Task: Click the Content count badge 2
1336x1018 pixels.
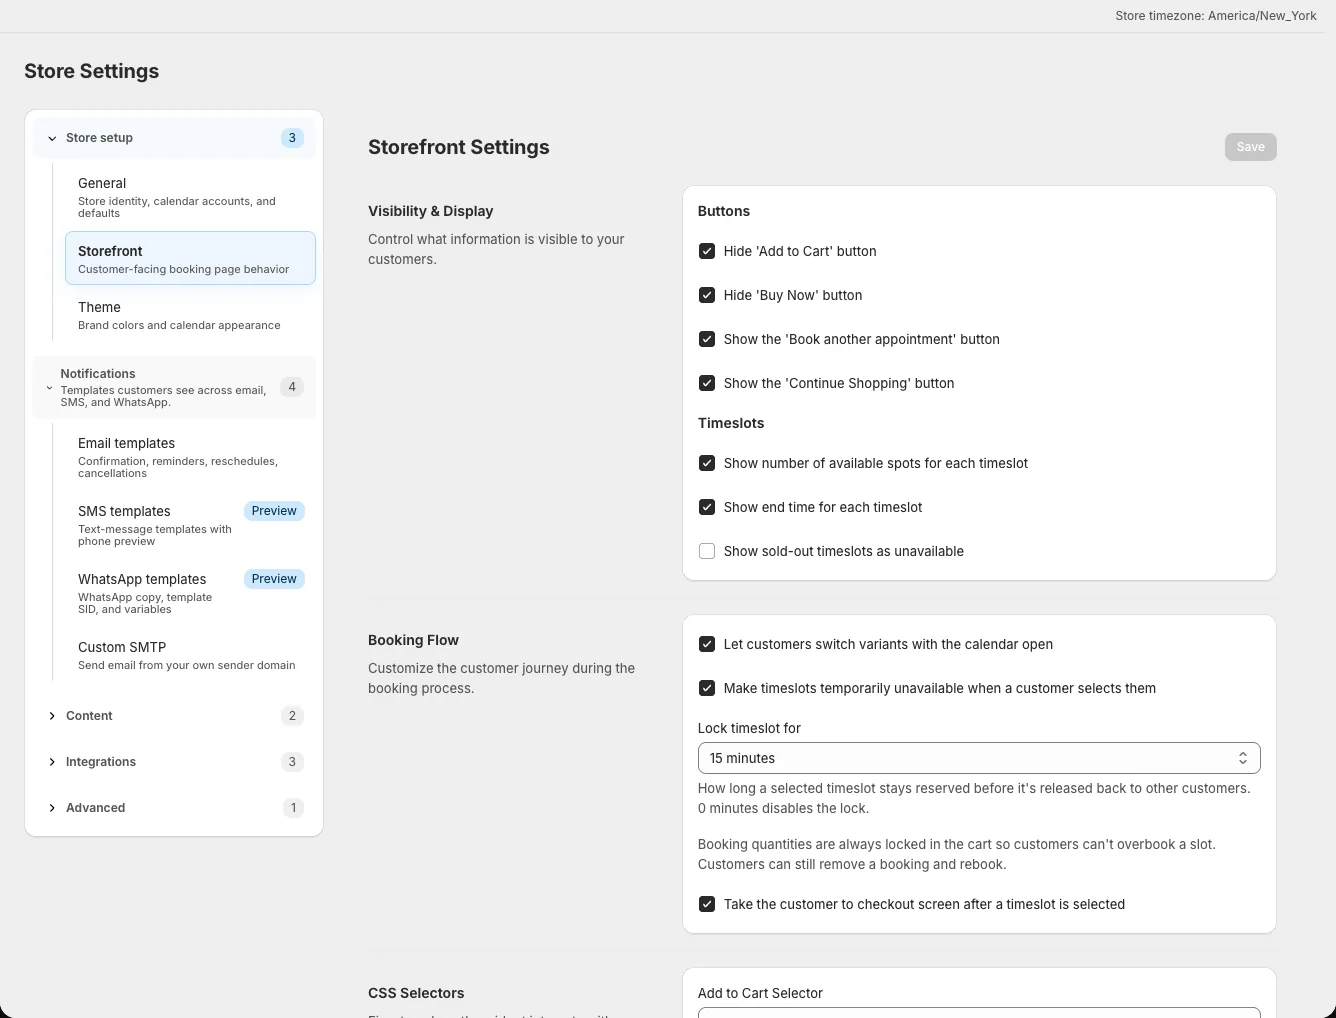Action: 292,716
